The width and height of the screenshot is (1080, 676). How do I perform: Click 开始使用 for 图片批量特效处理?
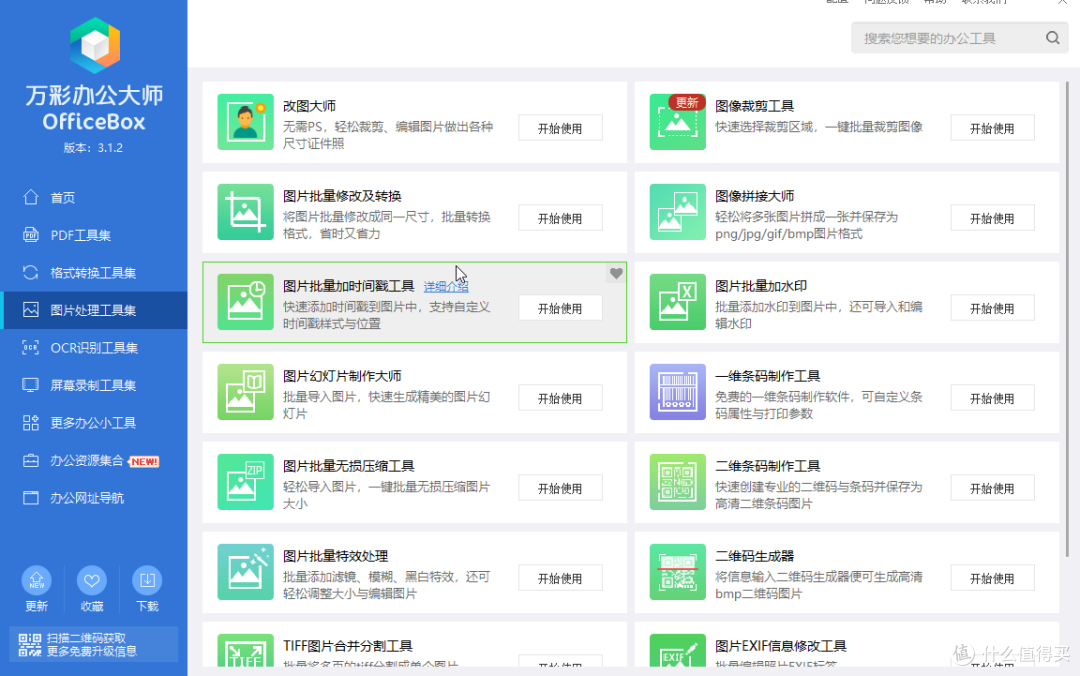pos(560,578)
